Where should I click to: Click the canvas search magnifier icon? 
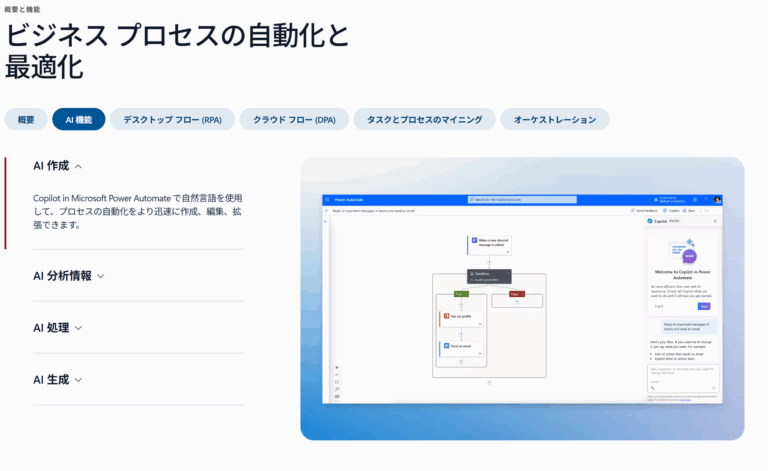337,389
